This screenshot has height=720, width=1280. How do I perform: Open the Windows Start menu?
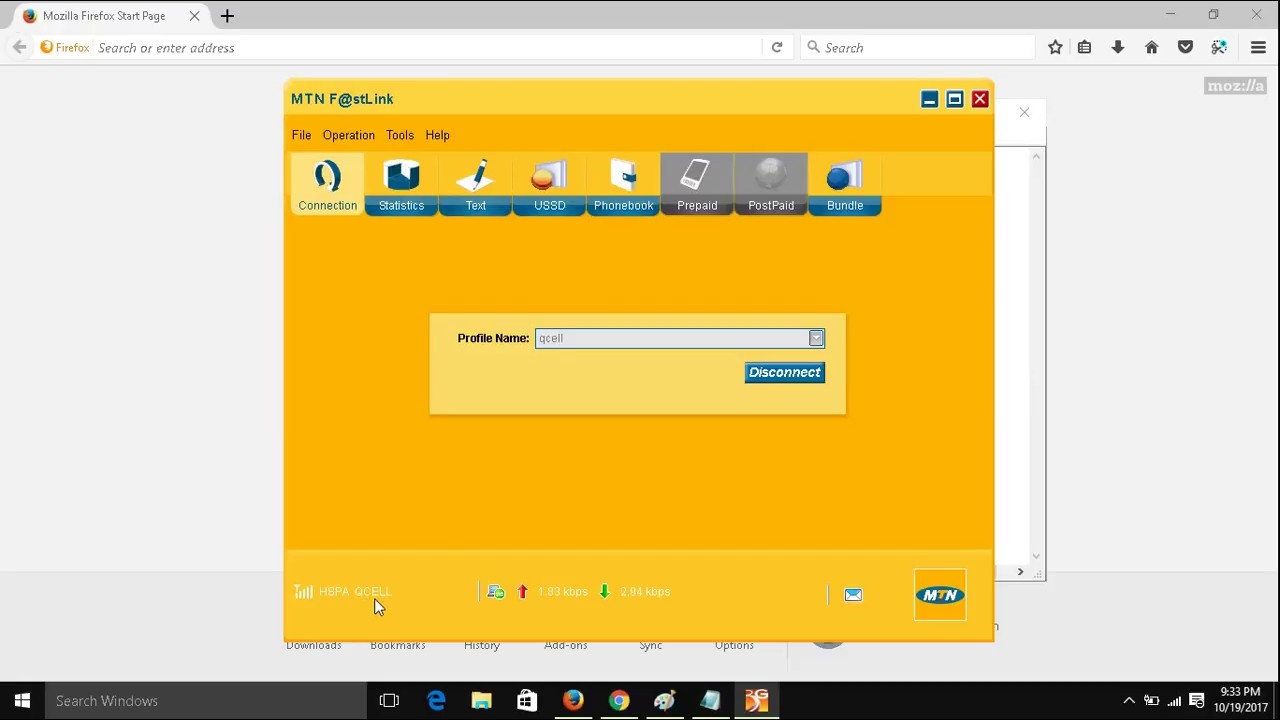point(22,701)
